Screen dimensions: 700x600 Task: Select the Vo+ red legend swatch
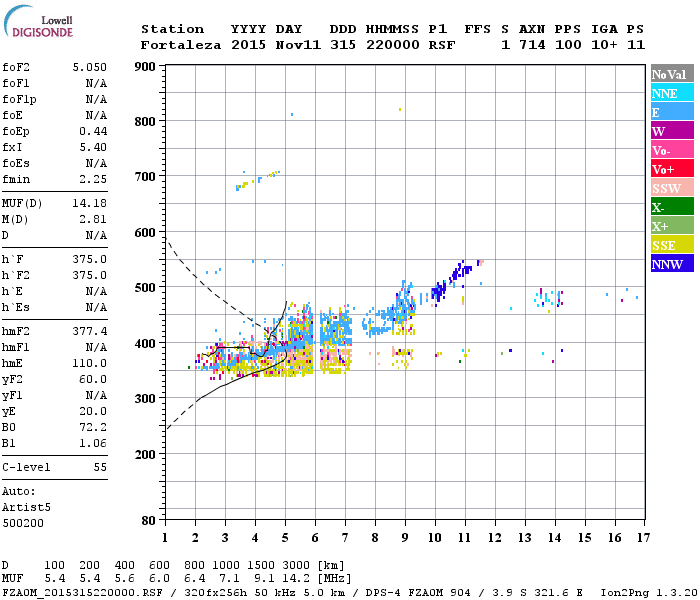(672, 169)
